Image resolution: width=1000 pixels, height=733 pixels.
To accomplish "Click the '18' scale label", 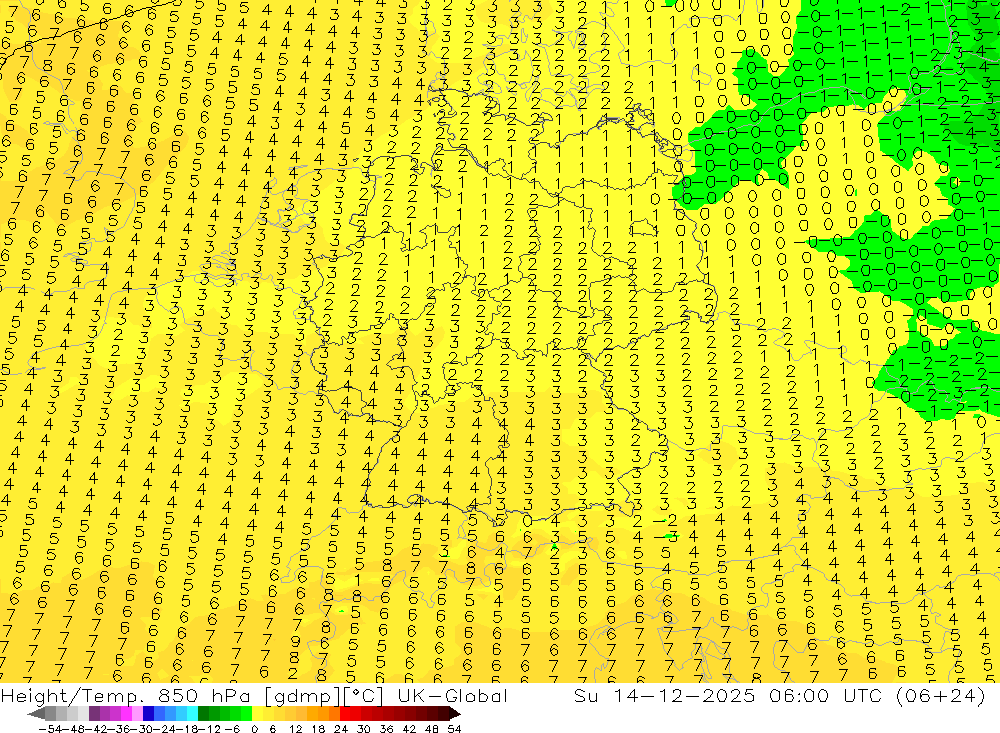I will 318,729.
